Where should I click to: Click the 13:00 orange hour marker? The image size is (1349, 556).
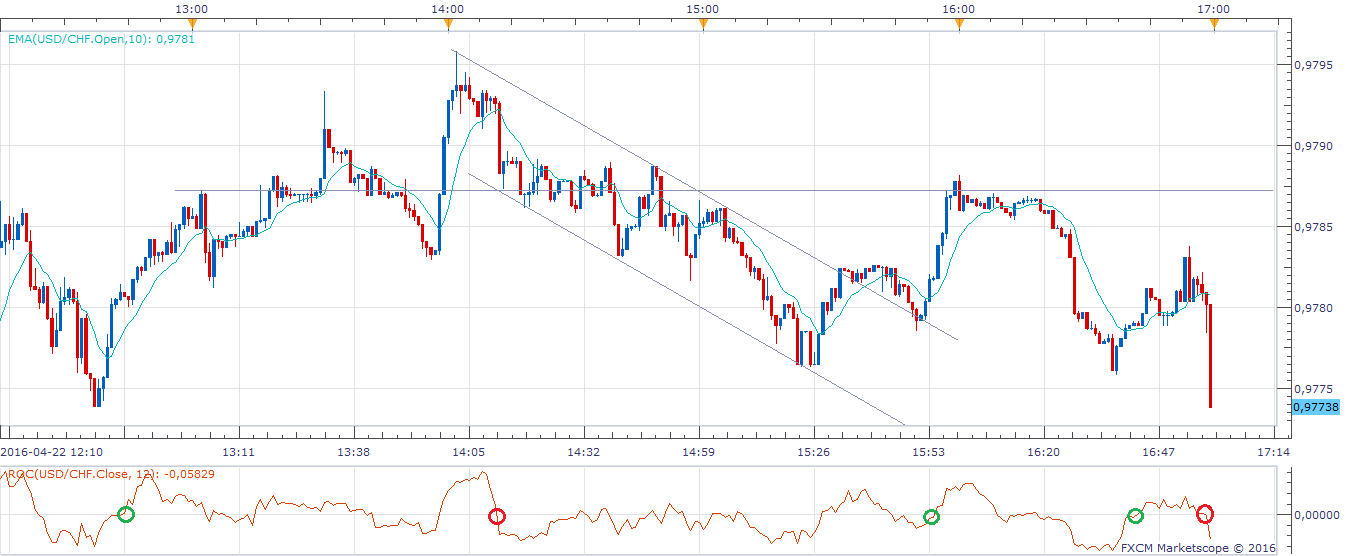(192, 23)
